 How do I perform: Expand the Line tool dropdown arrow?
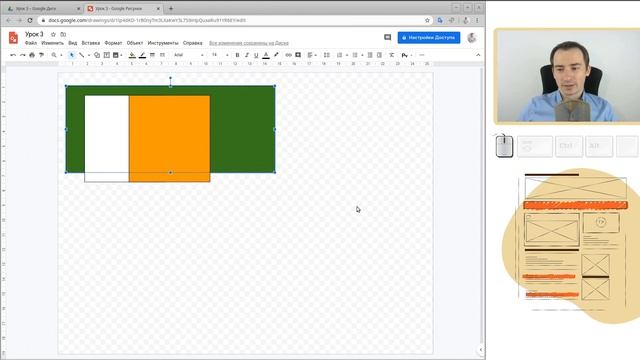[x=89, y=55]
